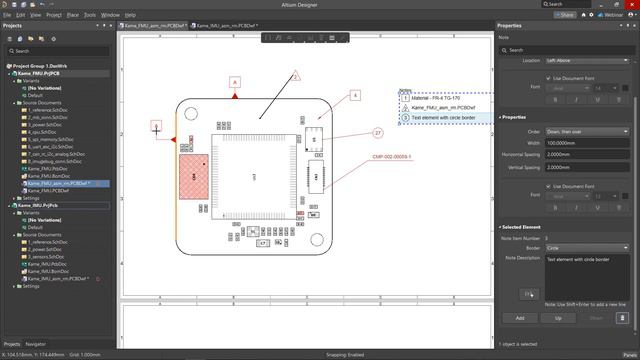The image size is (640, 360).
Task: Open the Place menu
Action: (73, 15)
